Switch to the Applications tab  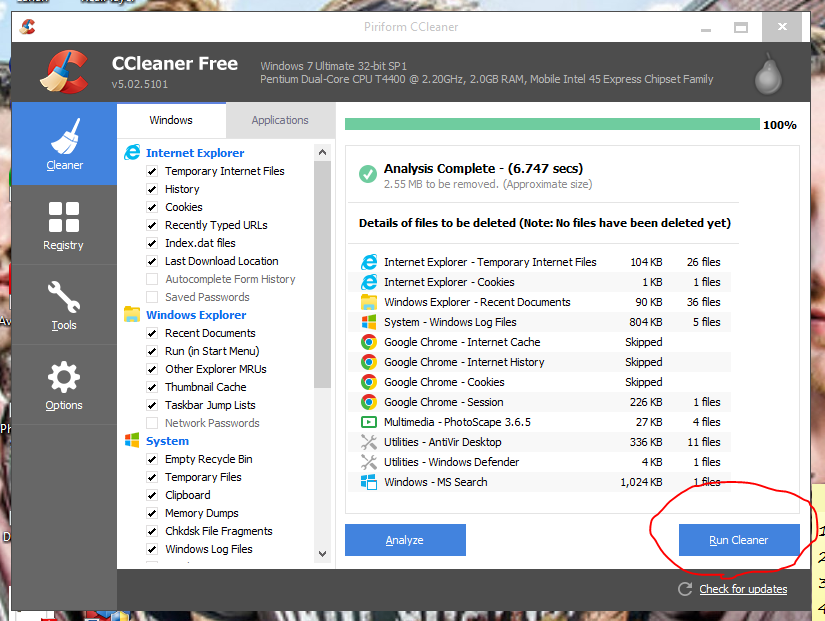pos(280,120)
